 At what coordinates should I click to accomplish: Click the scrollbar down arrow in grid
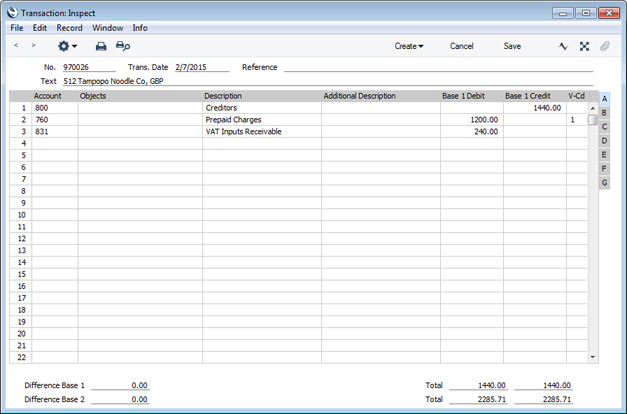[593, 357]
